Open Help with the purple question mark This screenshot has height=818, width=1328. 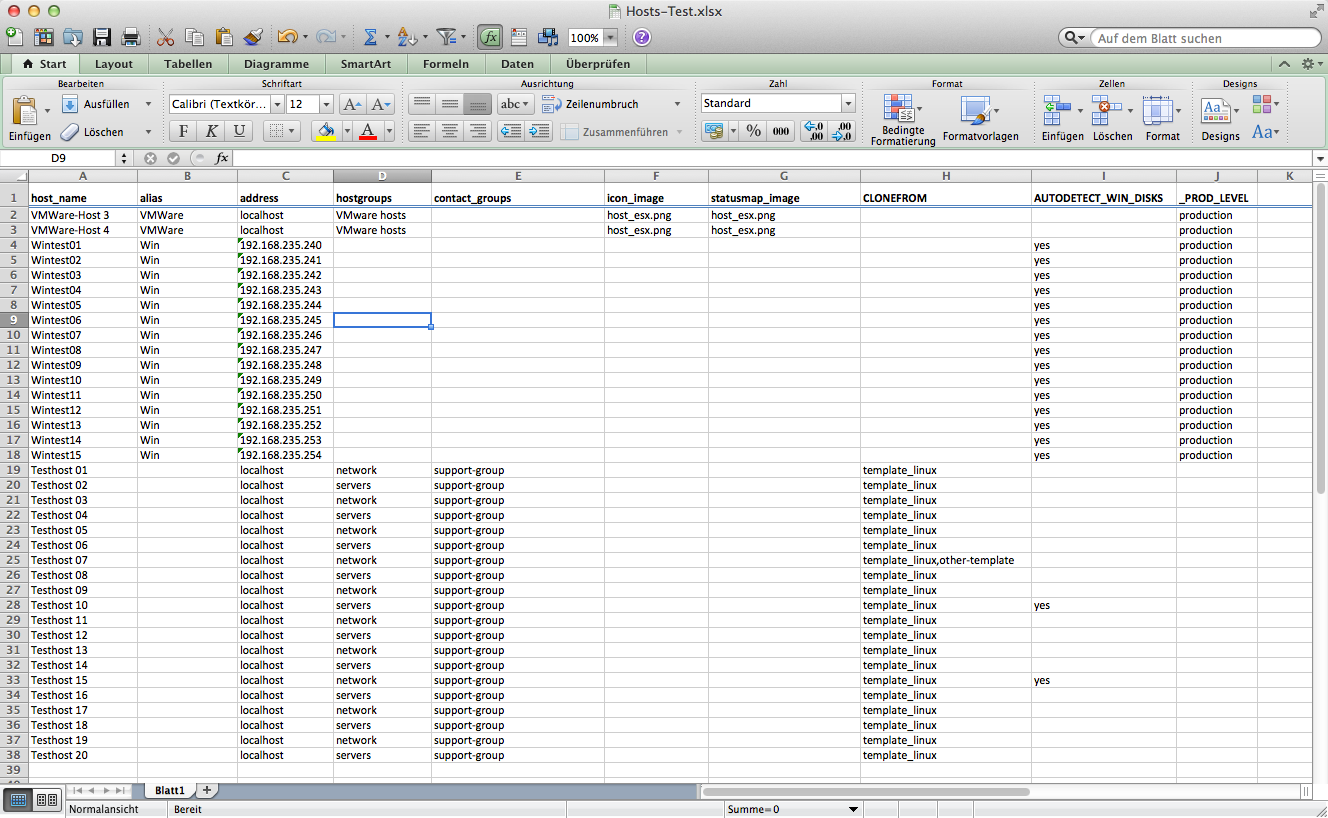tap(642, 37)
